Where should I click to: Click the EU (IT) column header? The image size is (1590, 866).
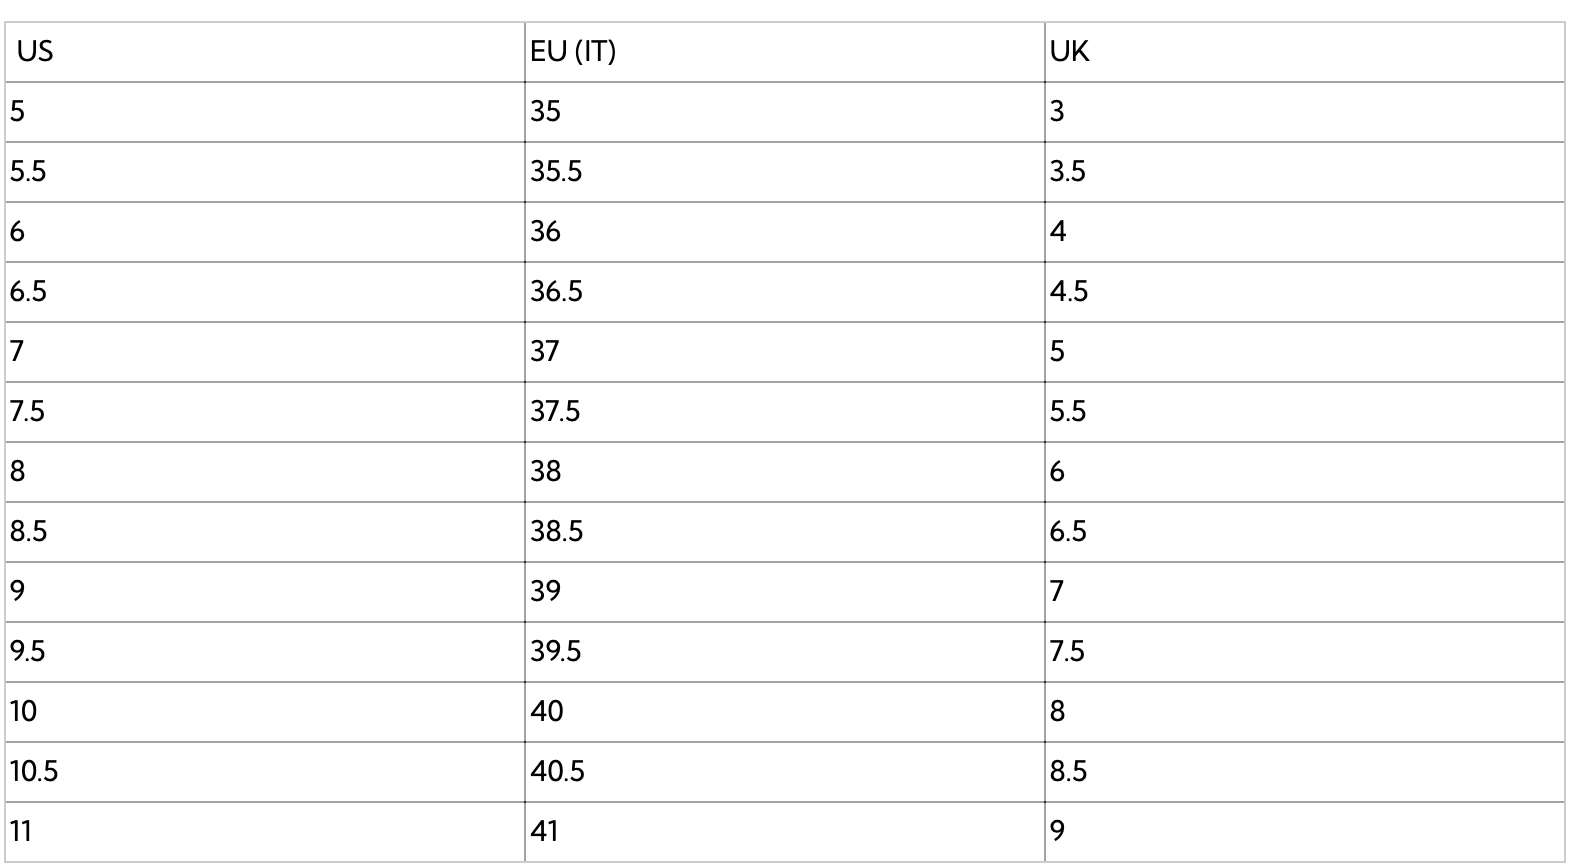(x=573, y=52)
